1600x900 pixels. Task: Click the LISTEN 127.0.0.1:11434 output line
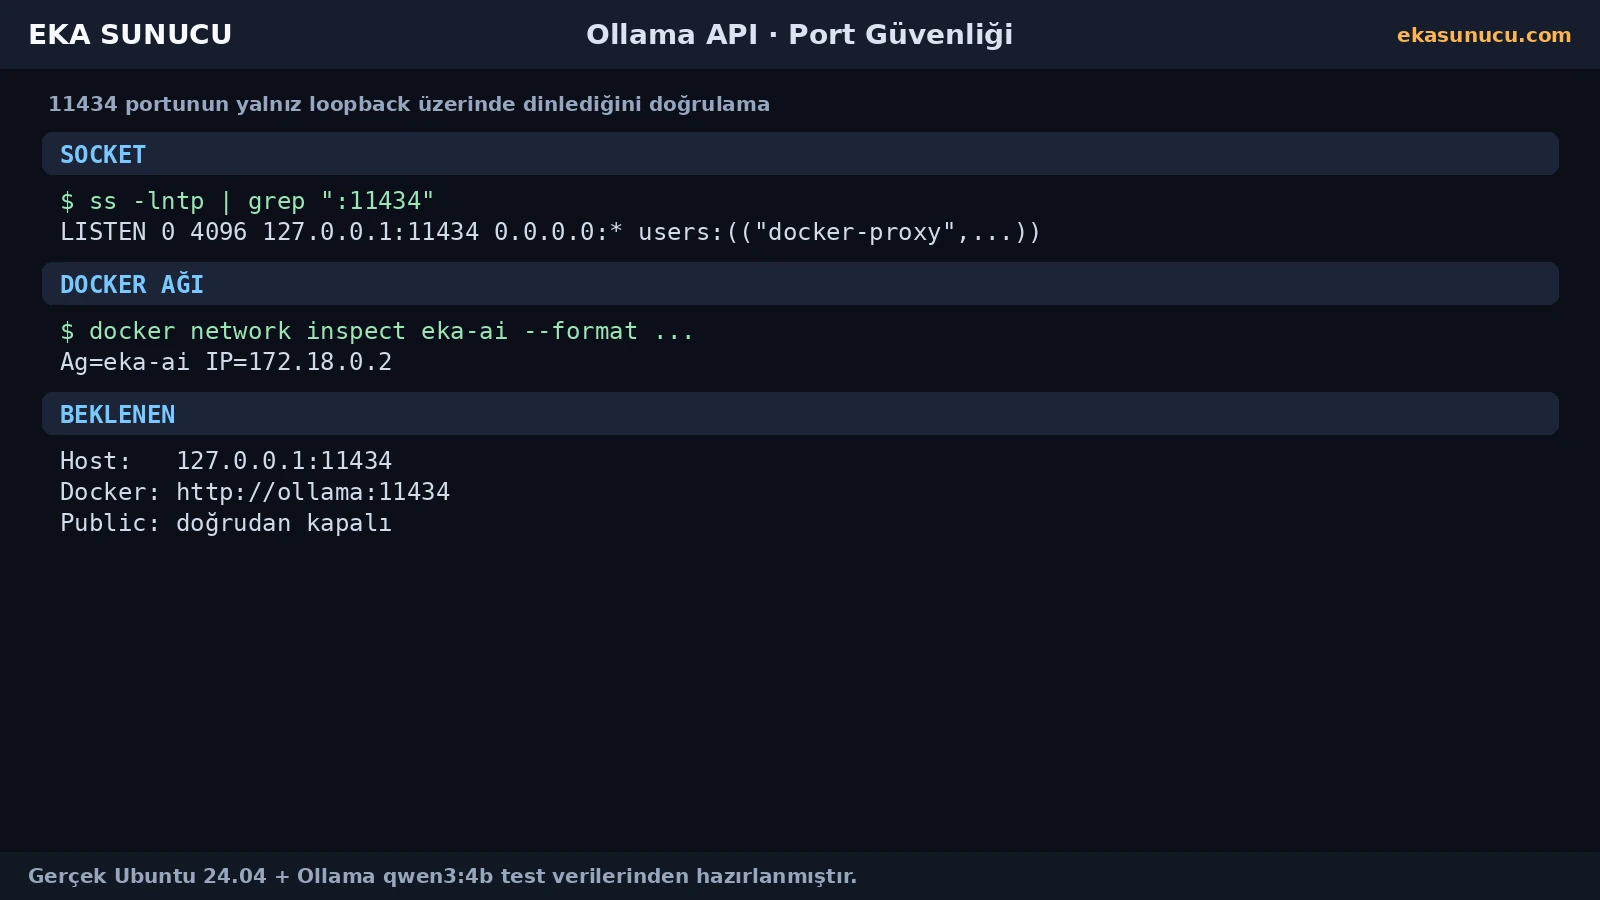(550, 232)
